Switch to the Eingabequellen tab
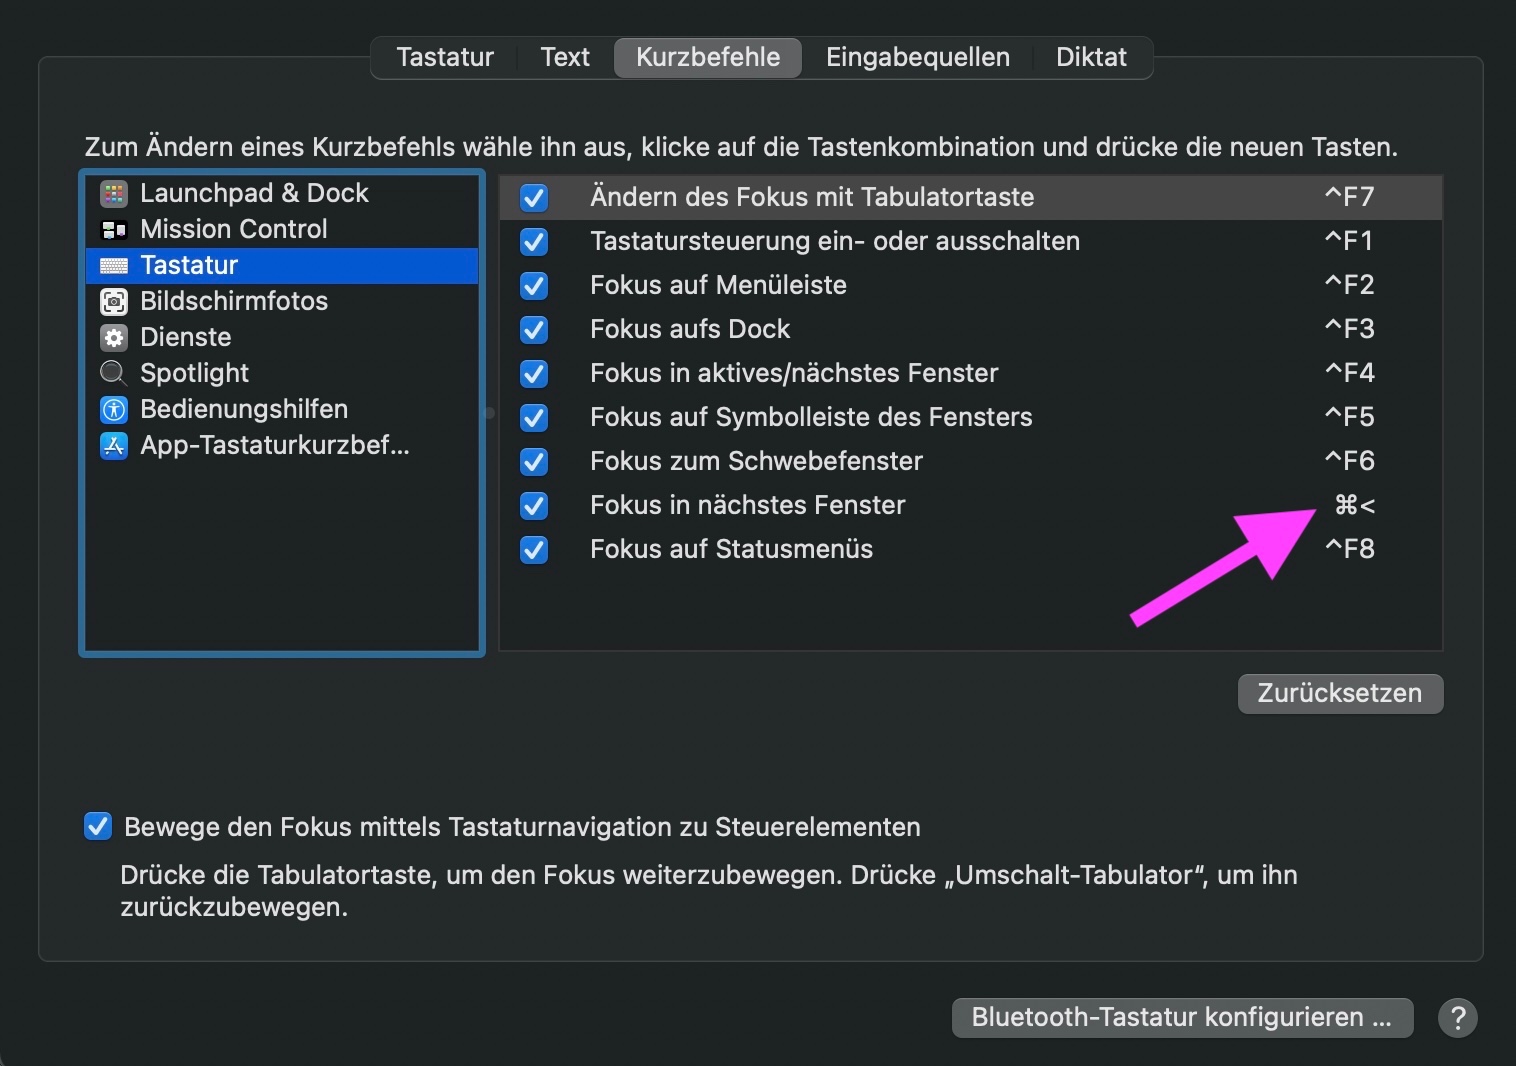Image resolution: width=1516 pixels, height=1066 pixels. point(917,57)
